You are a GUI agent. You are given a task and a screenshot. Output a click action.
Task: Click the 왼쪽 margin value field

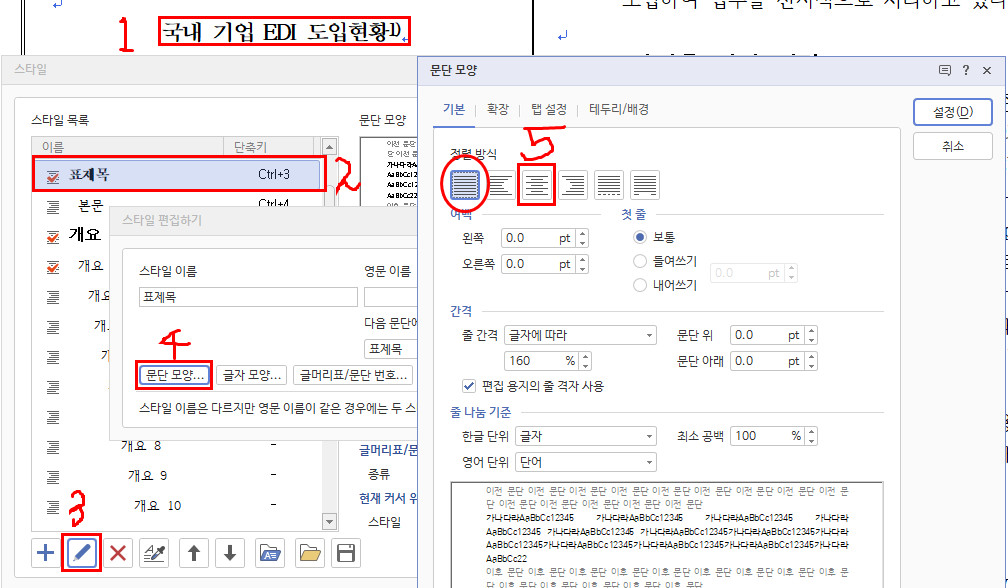click(x=539, y=238)
